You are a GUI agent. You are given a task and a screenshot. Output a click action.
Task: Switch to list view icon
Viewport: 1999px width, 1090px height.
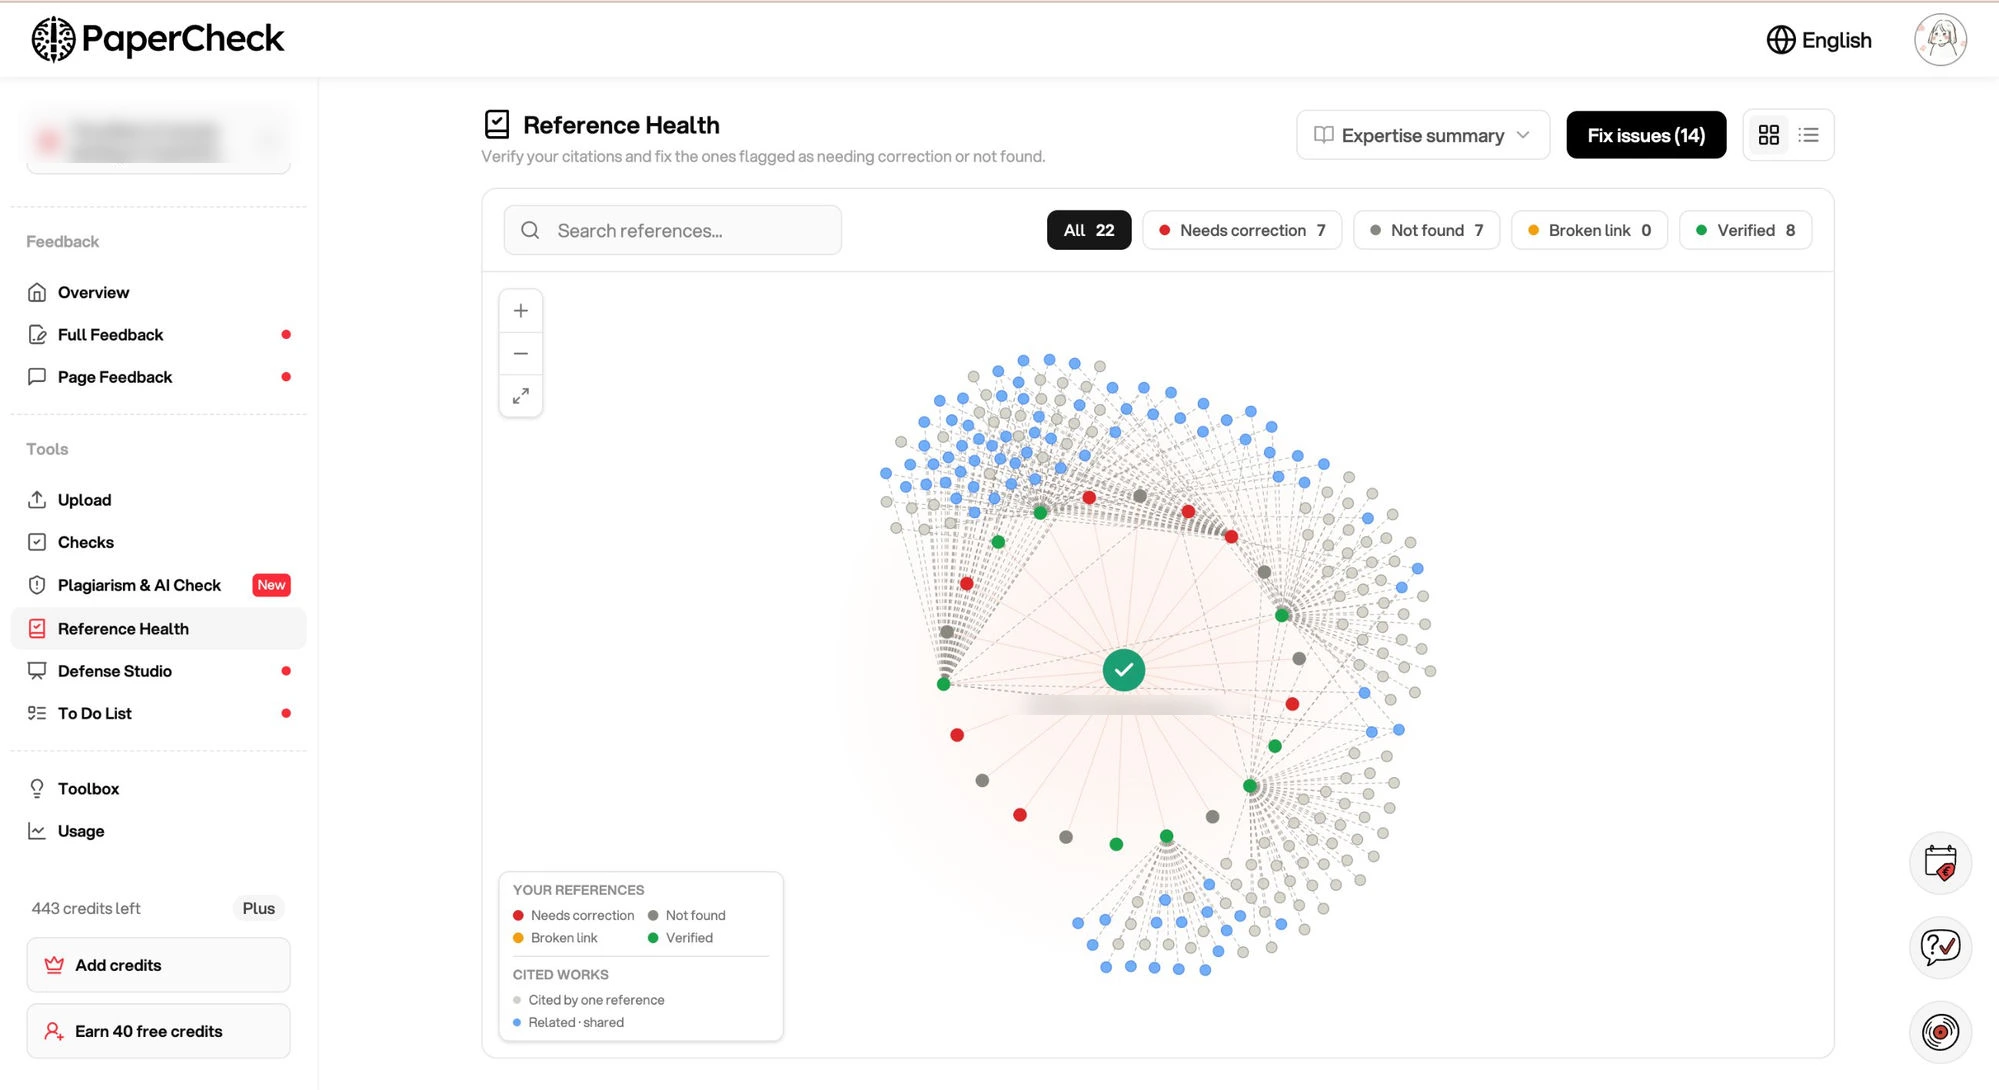click(1808, 135)
